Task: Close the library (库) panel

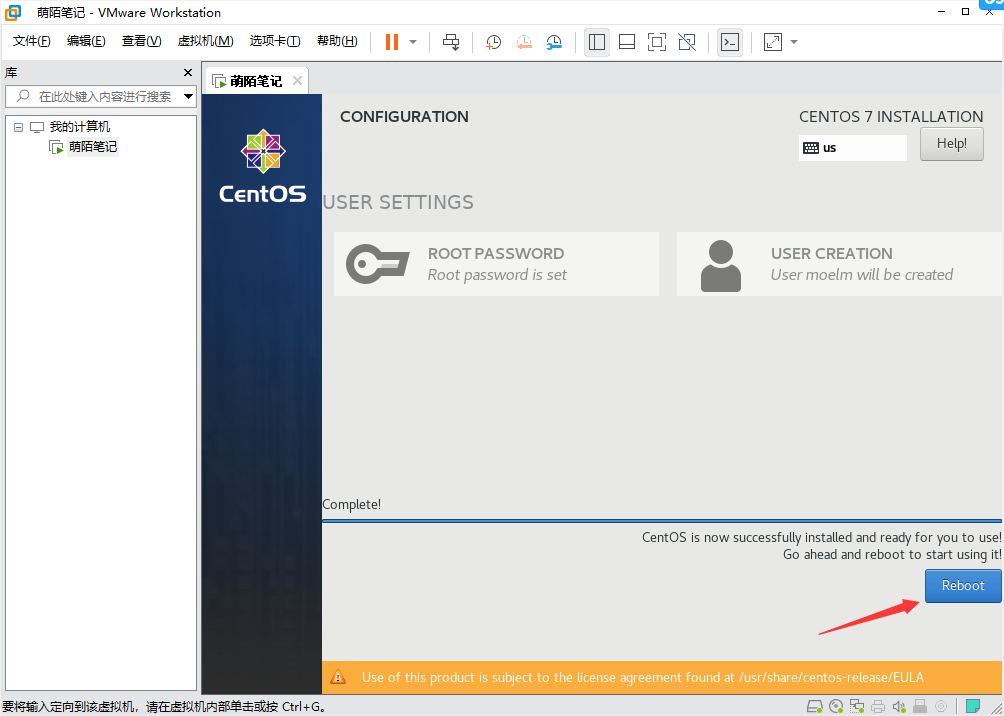Action: tap(188, 72)
